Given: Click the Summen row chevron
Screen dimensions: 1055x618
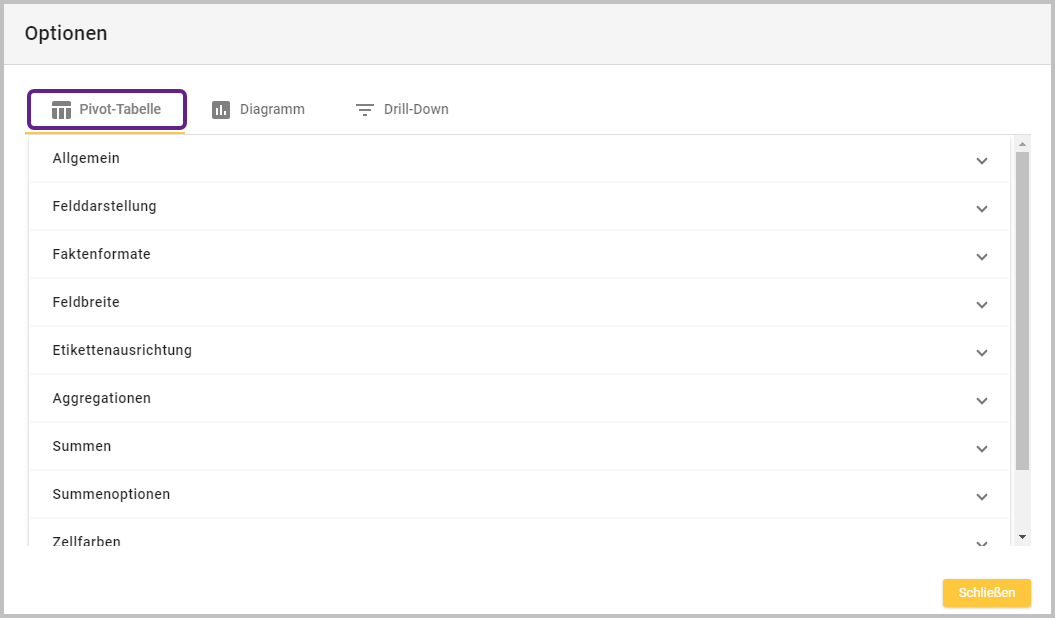Looking at the screenshot, I should pyautogui.click(x=981, y=449).
